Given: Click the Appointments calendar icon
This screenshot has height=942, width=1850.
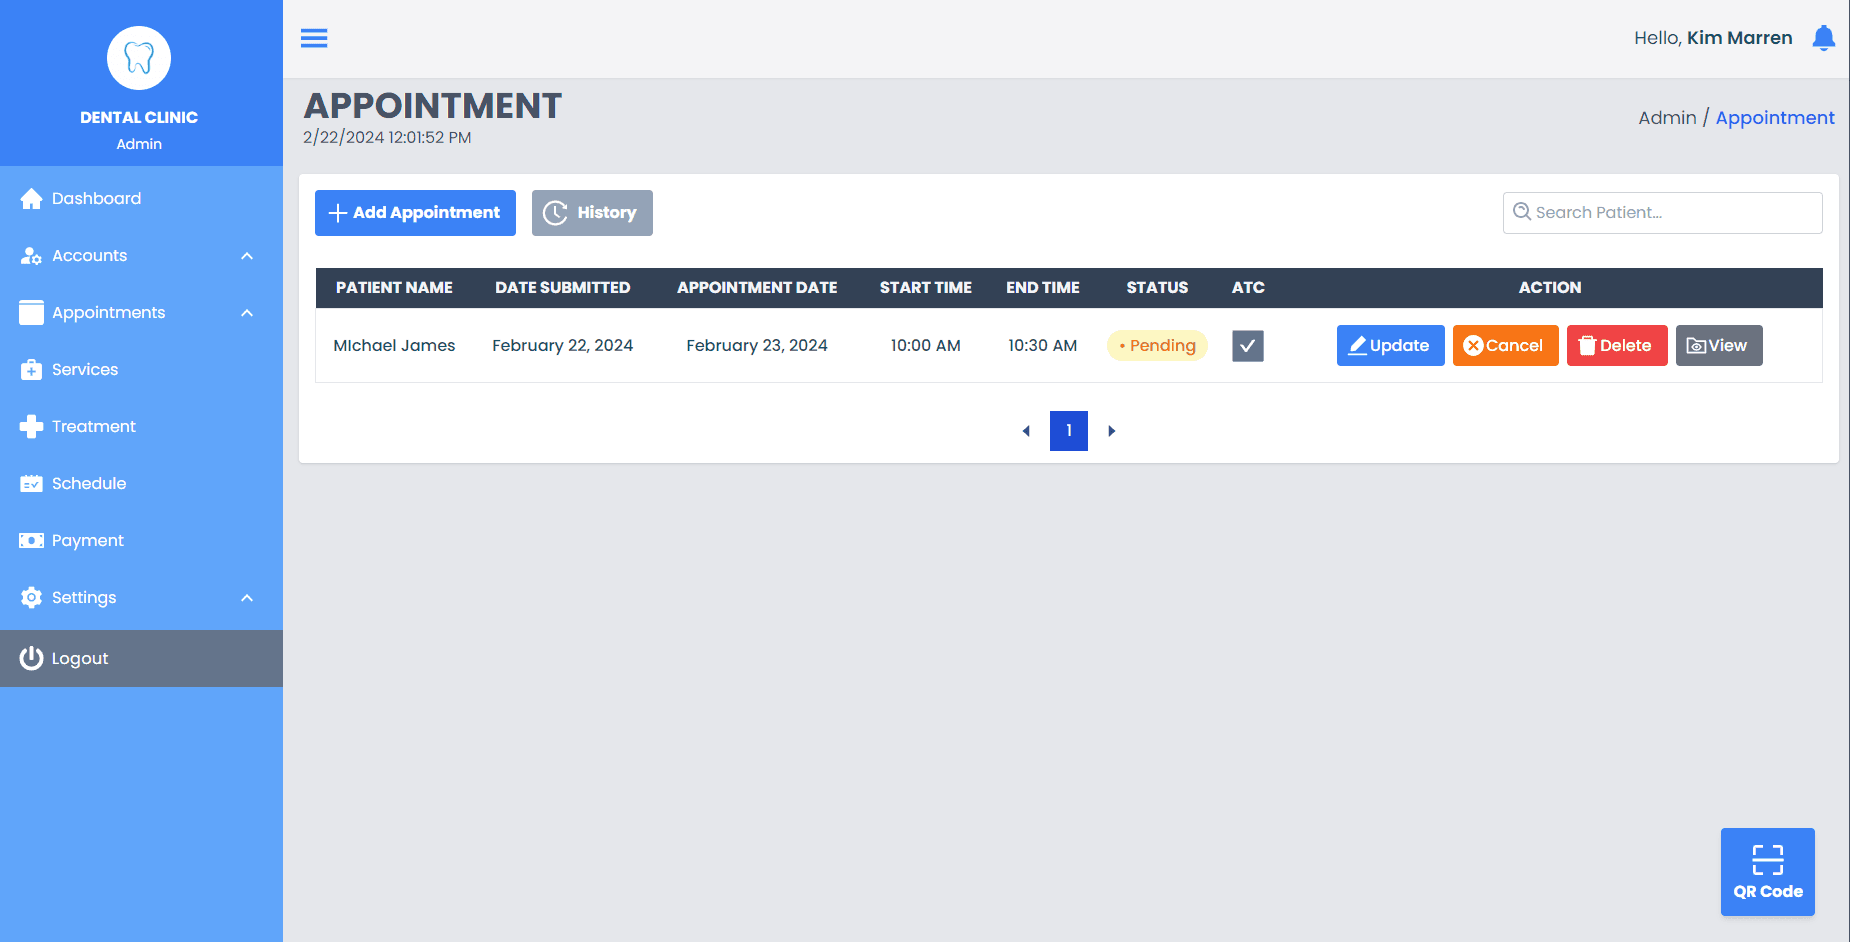Looking at the screenshot, I should (31, 313).
